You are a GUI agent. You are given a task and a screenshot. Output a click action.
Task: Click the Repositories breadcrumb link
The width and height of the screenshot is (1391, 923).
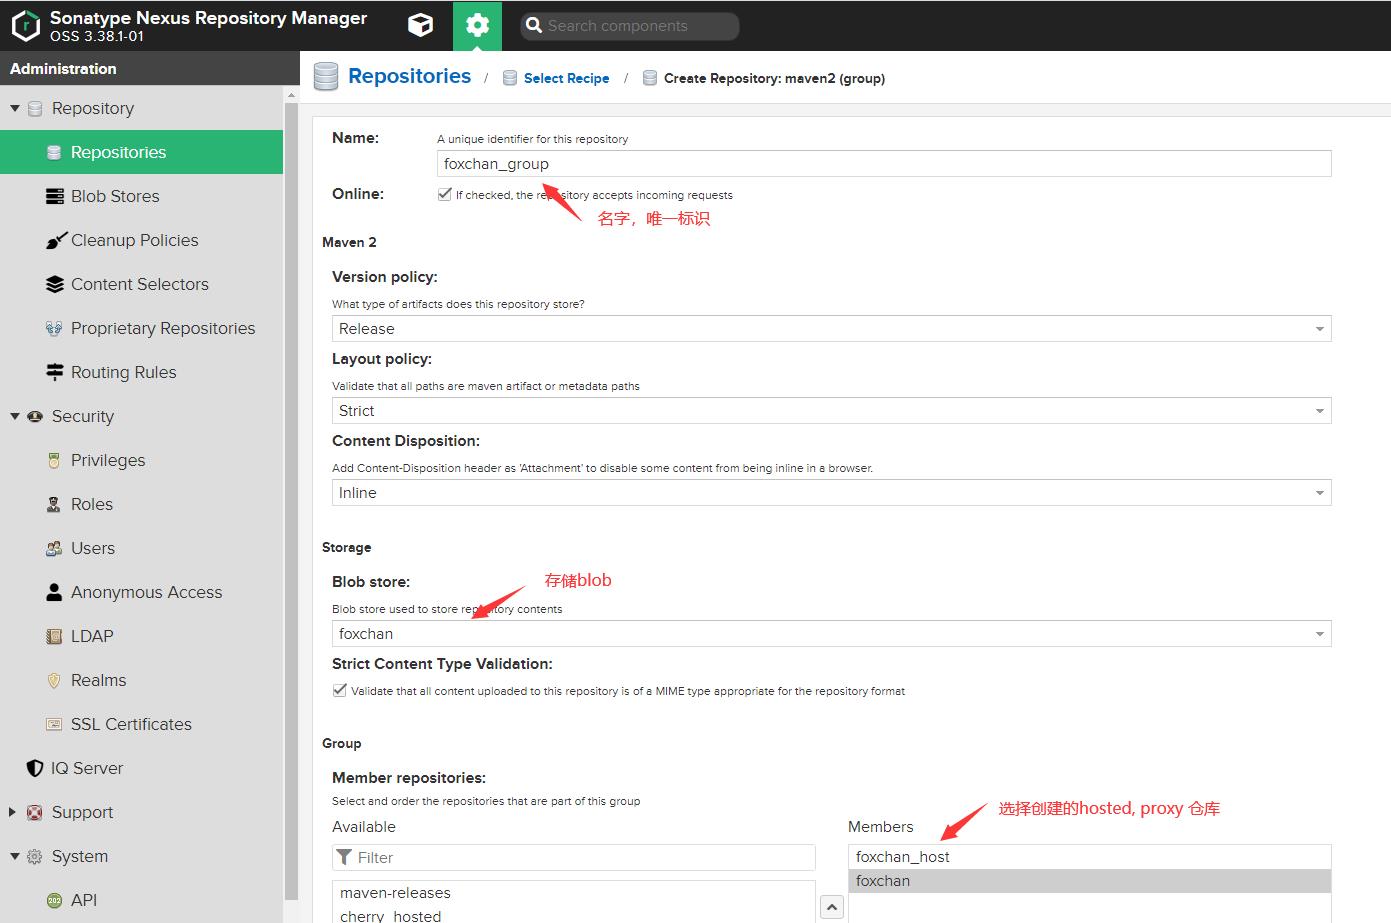[x=409, y=76]
